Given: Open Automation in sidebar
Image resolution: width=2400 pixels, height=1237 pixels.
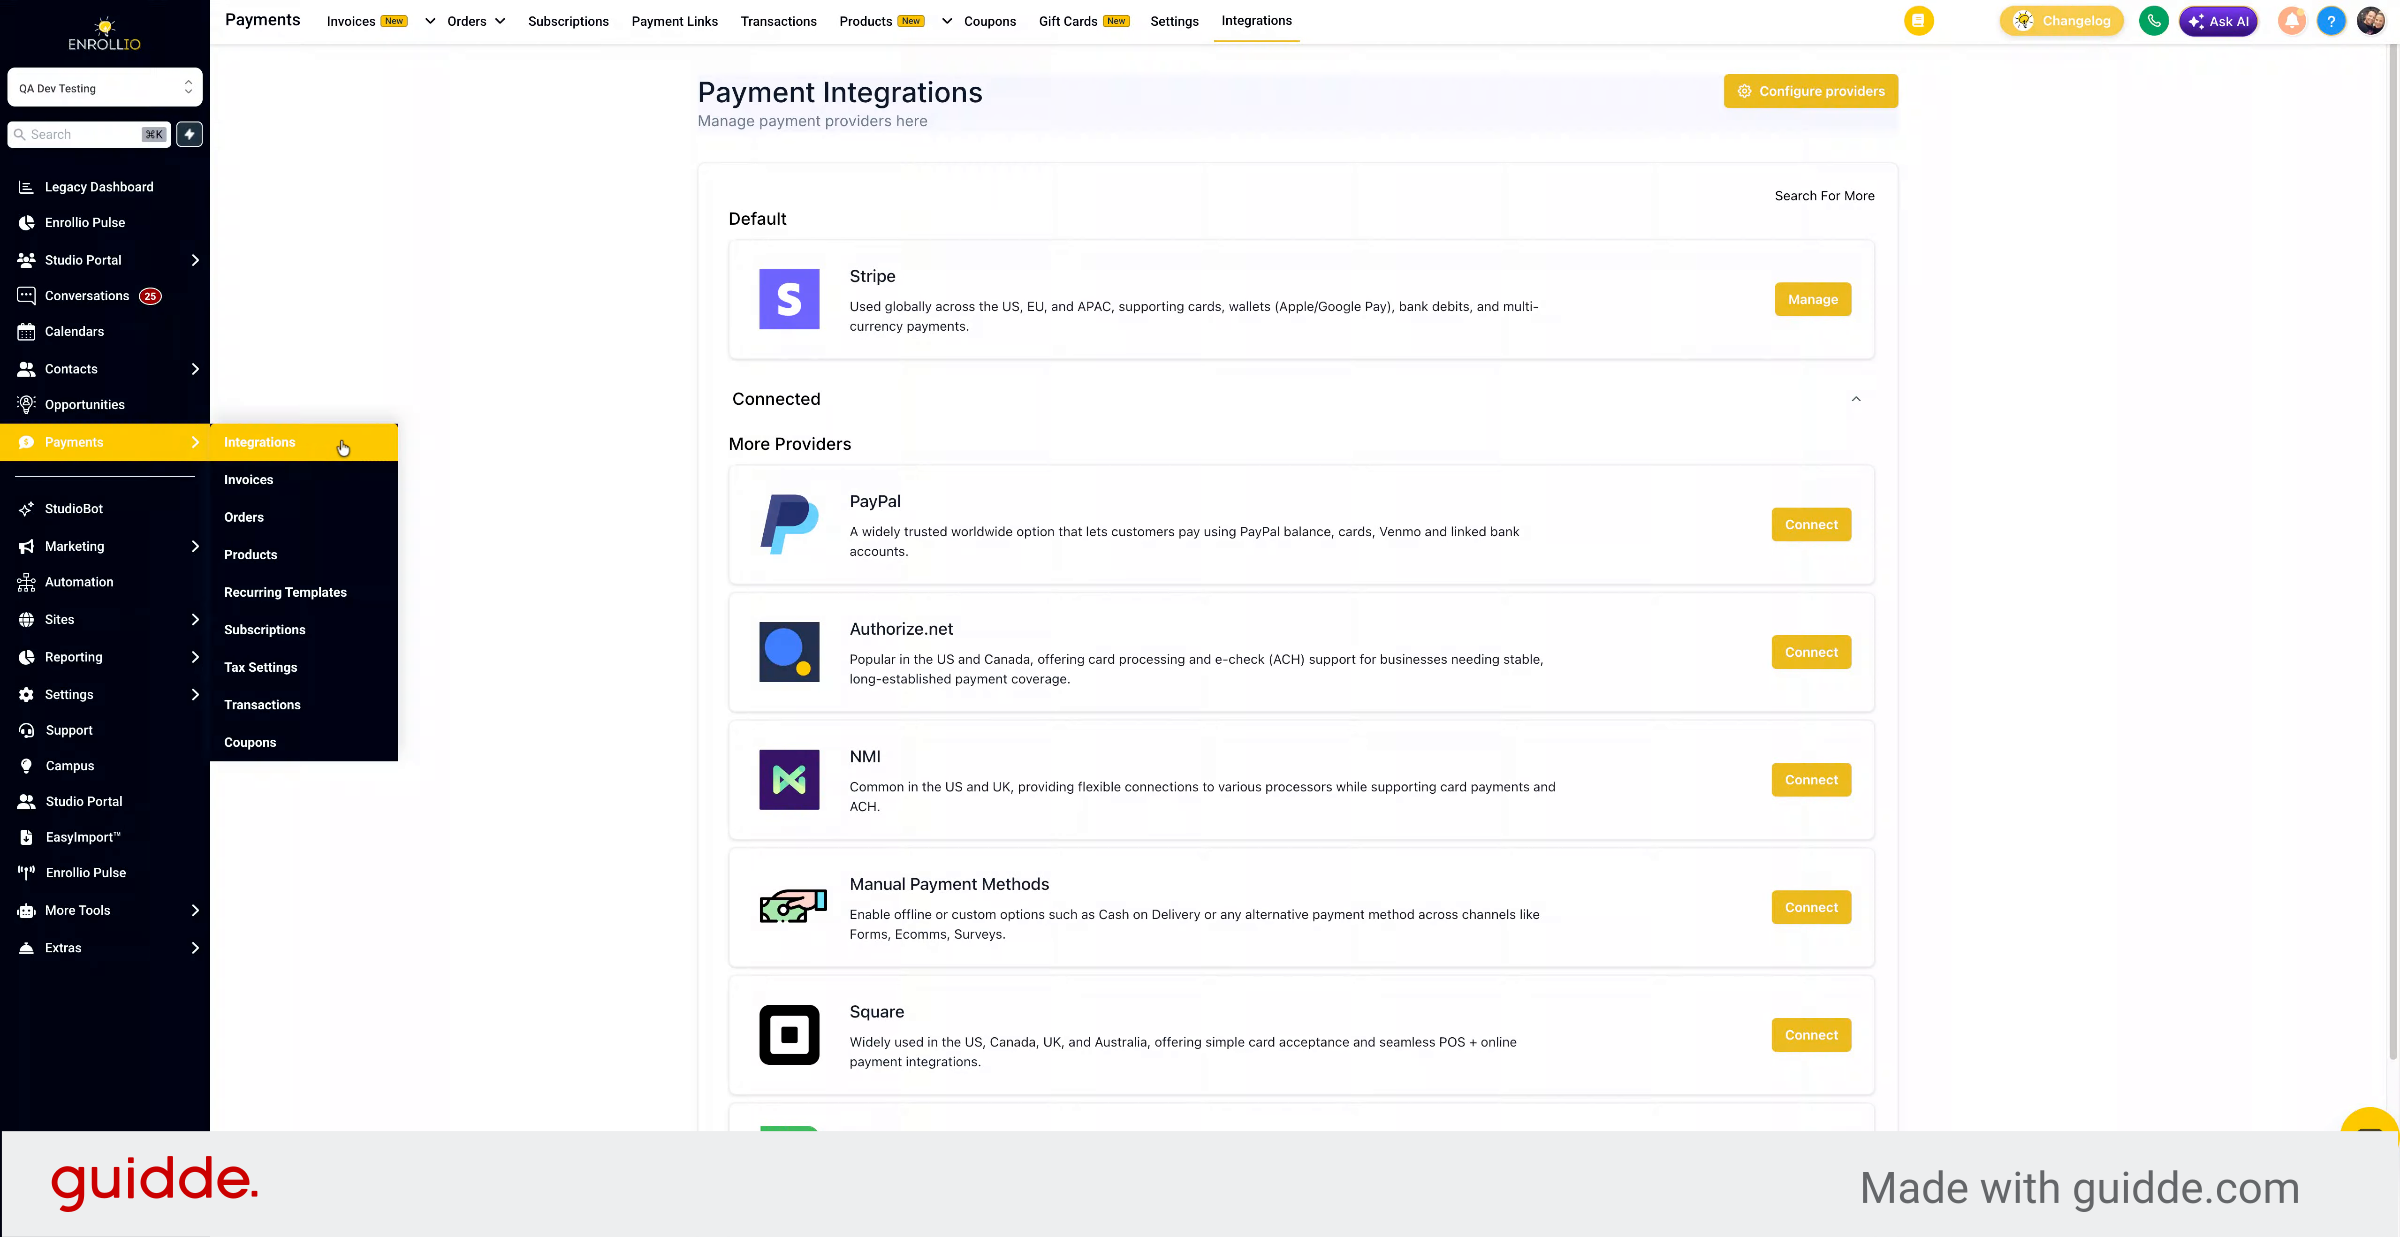Looking at the screenshot, I should pyautogui.click(x=79, y=582).
